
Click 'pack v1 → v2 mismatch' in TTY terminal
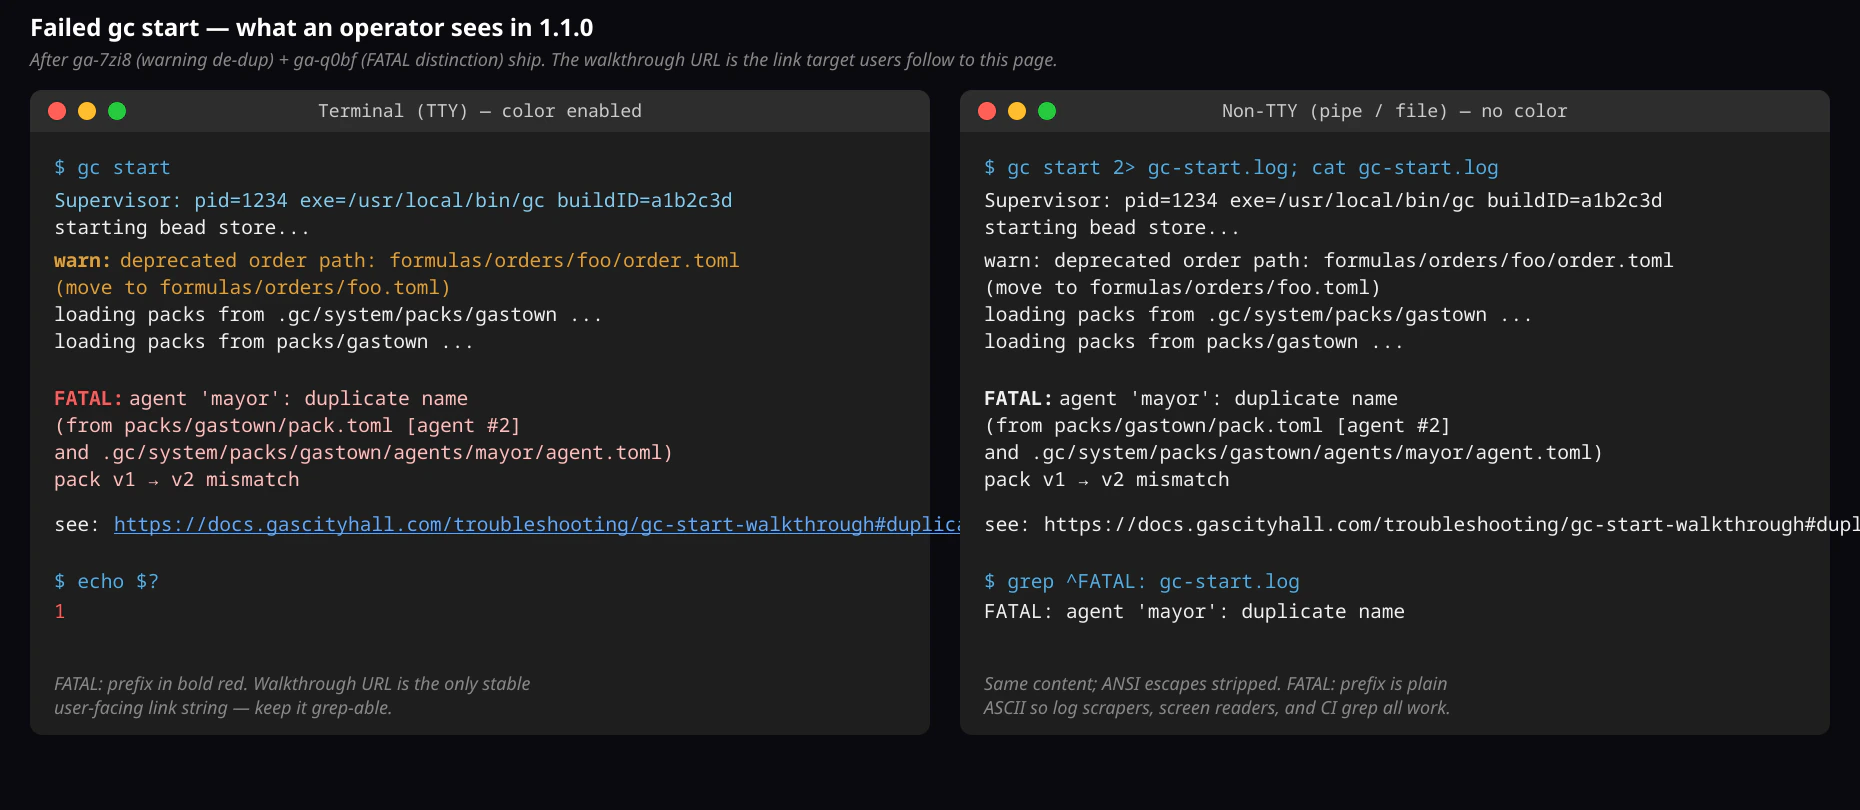(x=177, y=480)
